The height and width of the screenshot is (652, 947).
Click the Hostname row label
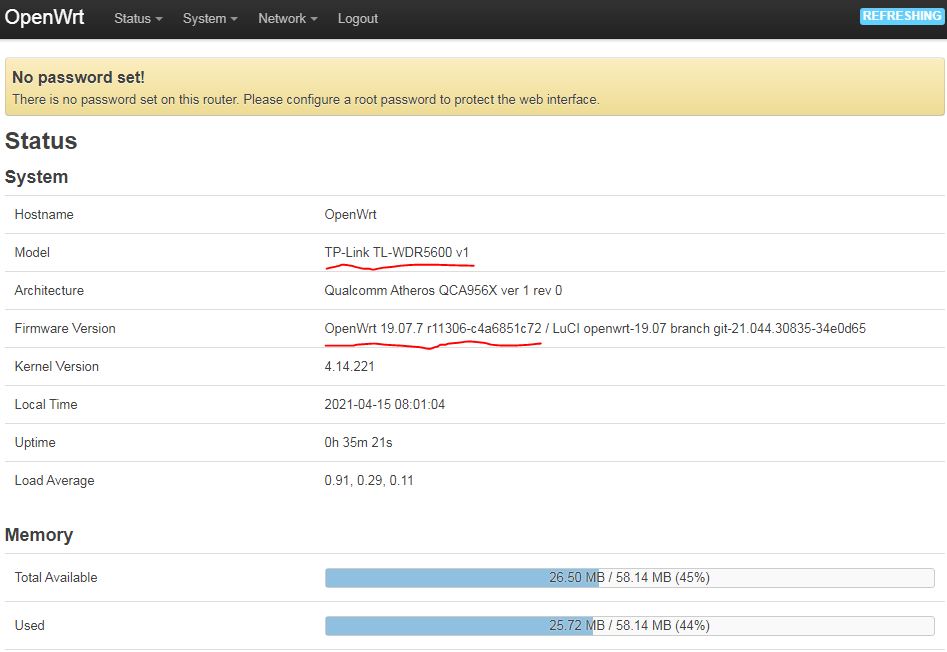(x=44, y=214)
